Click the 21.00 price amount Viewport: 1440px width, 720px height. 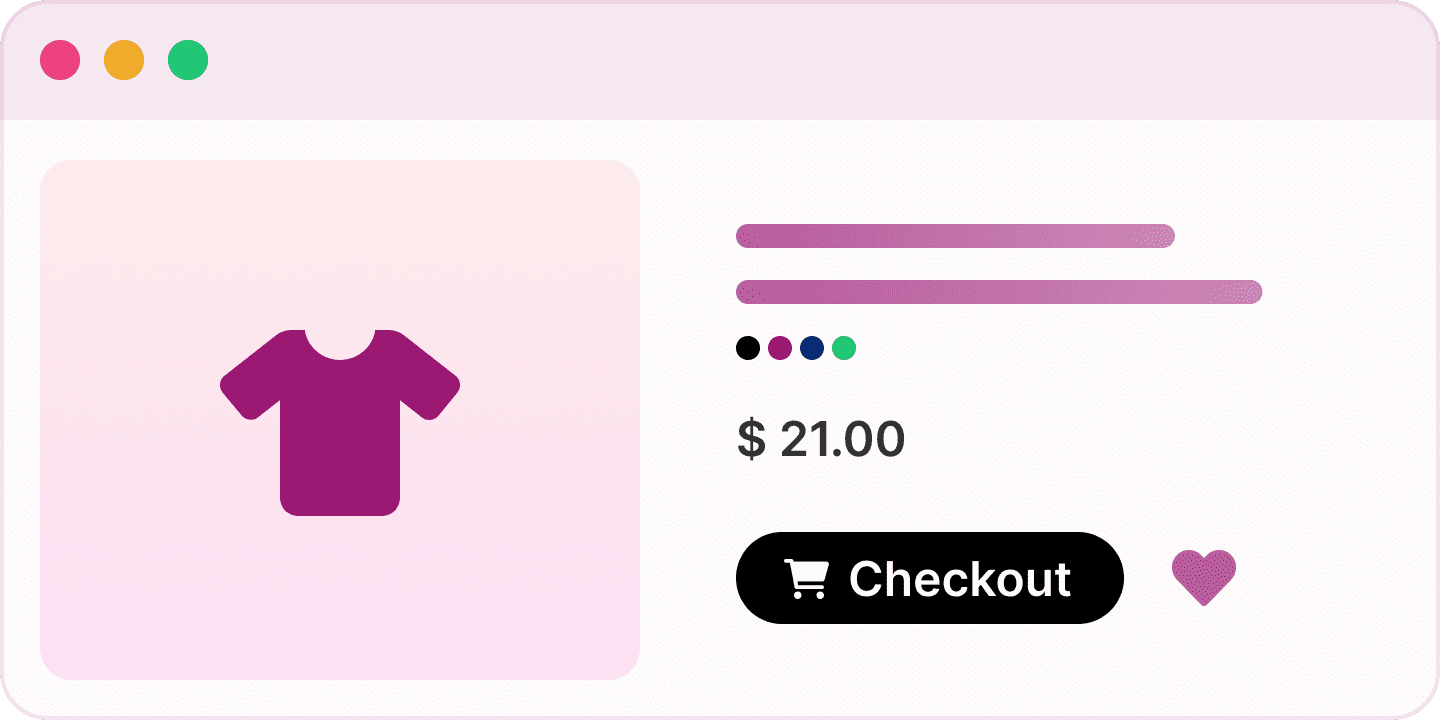842,440
